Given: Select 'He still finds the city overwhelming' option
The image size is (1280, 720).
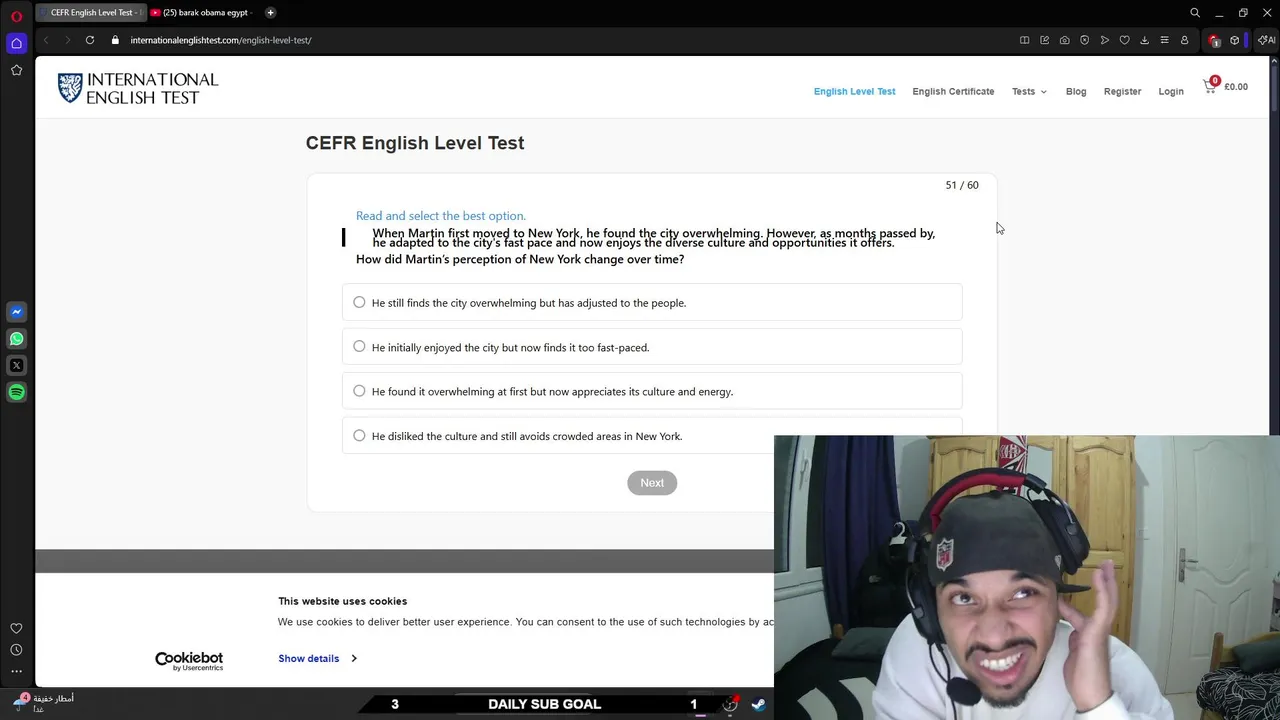Looking at the screenshot, I should pos(652,303).
